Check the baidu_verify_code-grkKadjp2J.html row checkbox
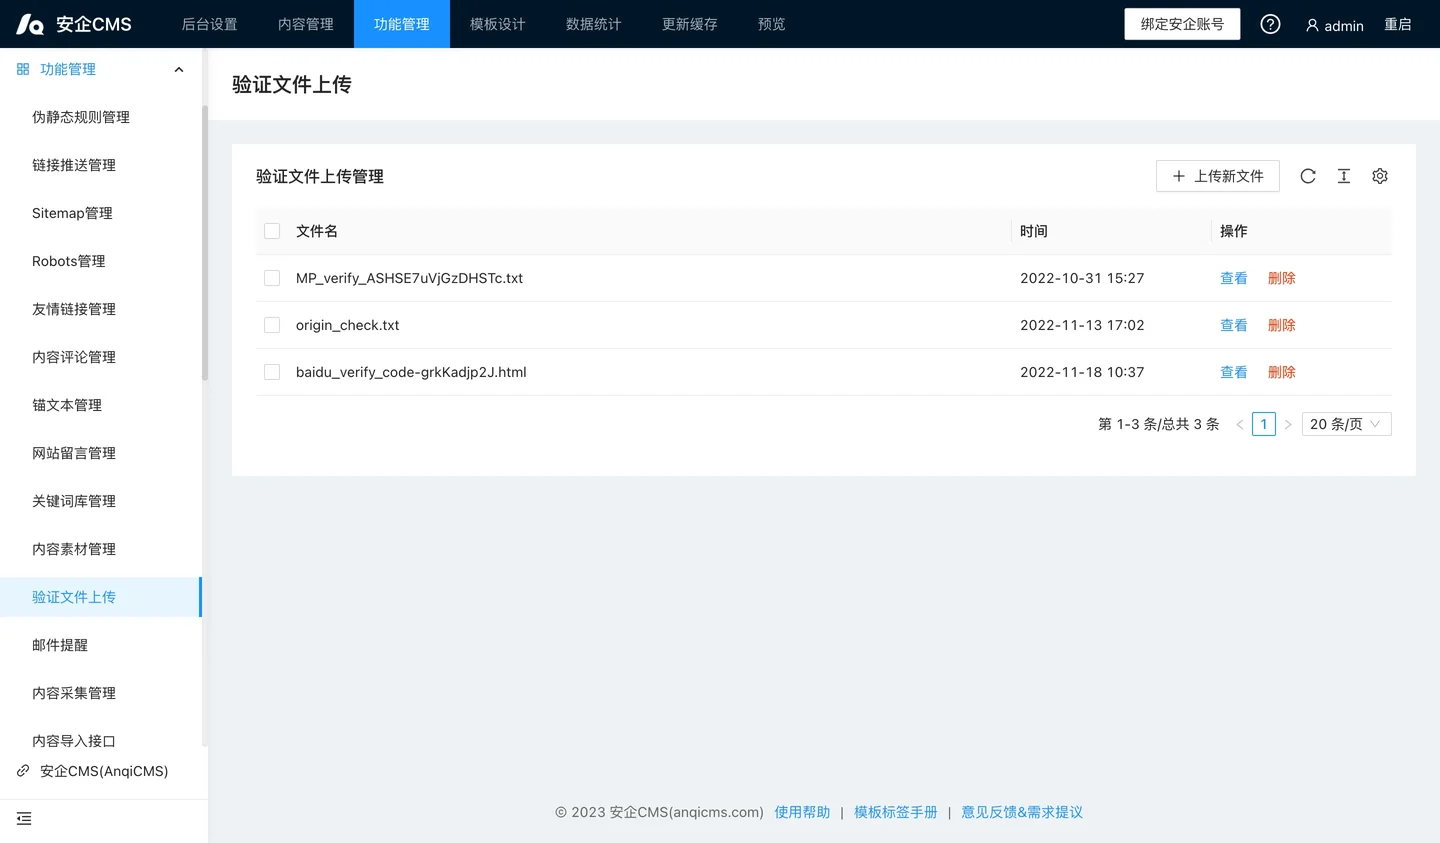The height and width of the screenshot is (843, 1440). (x=272, y=372)
